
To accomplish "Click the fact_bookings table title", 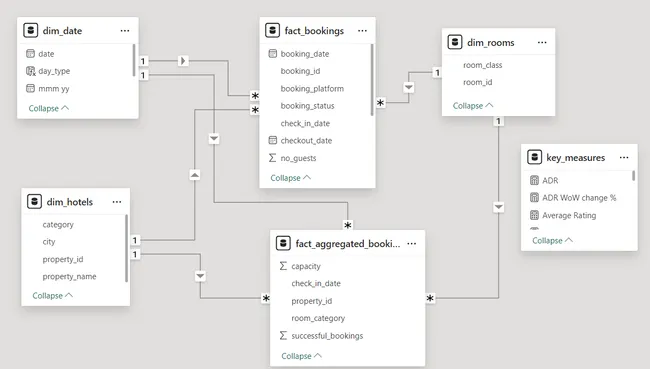I will (314, 31).
